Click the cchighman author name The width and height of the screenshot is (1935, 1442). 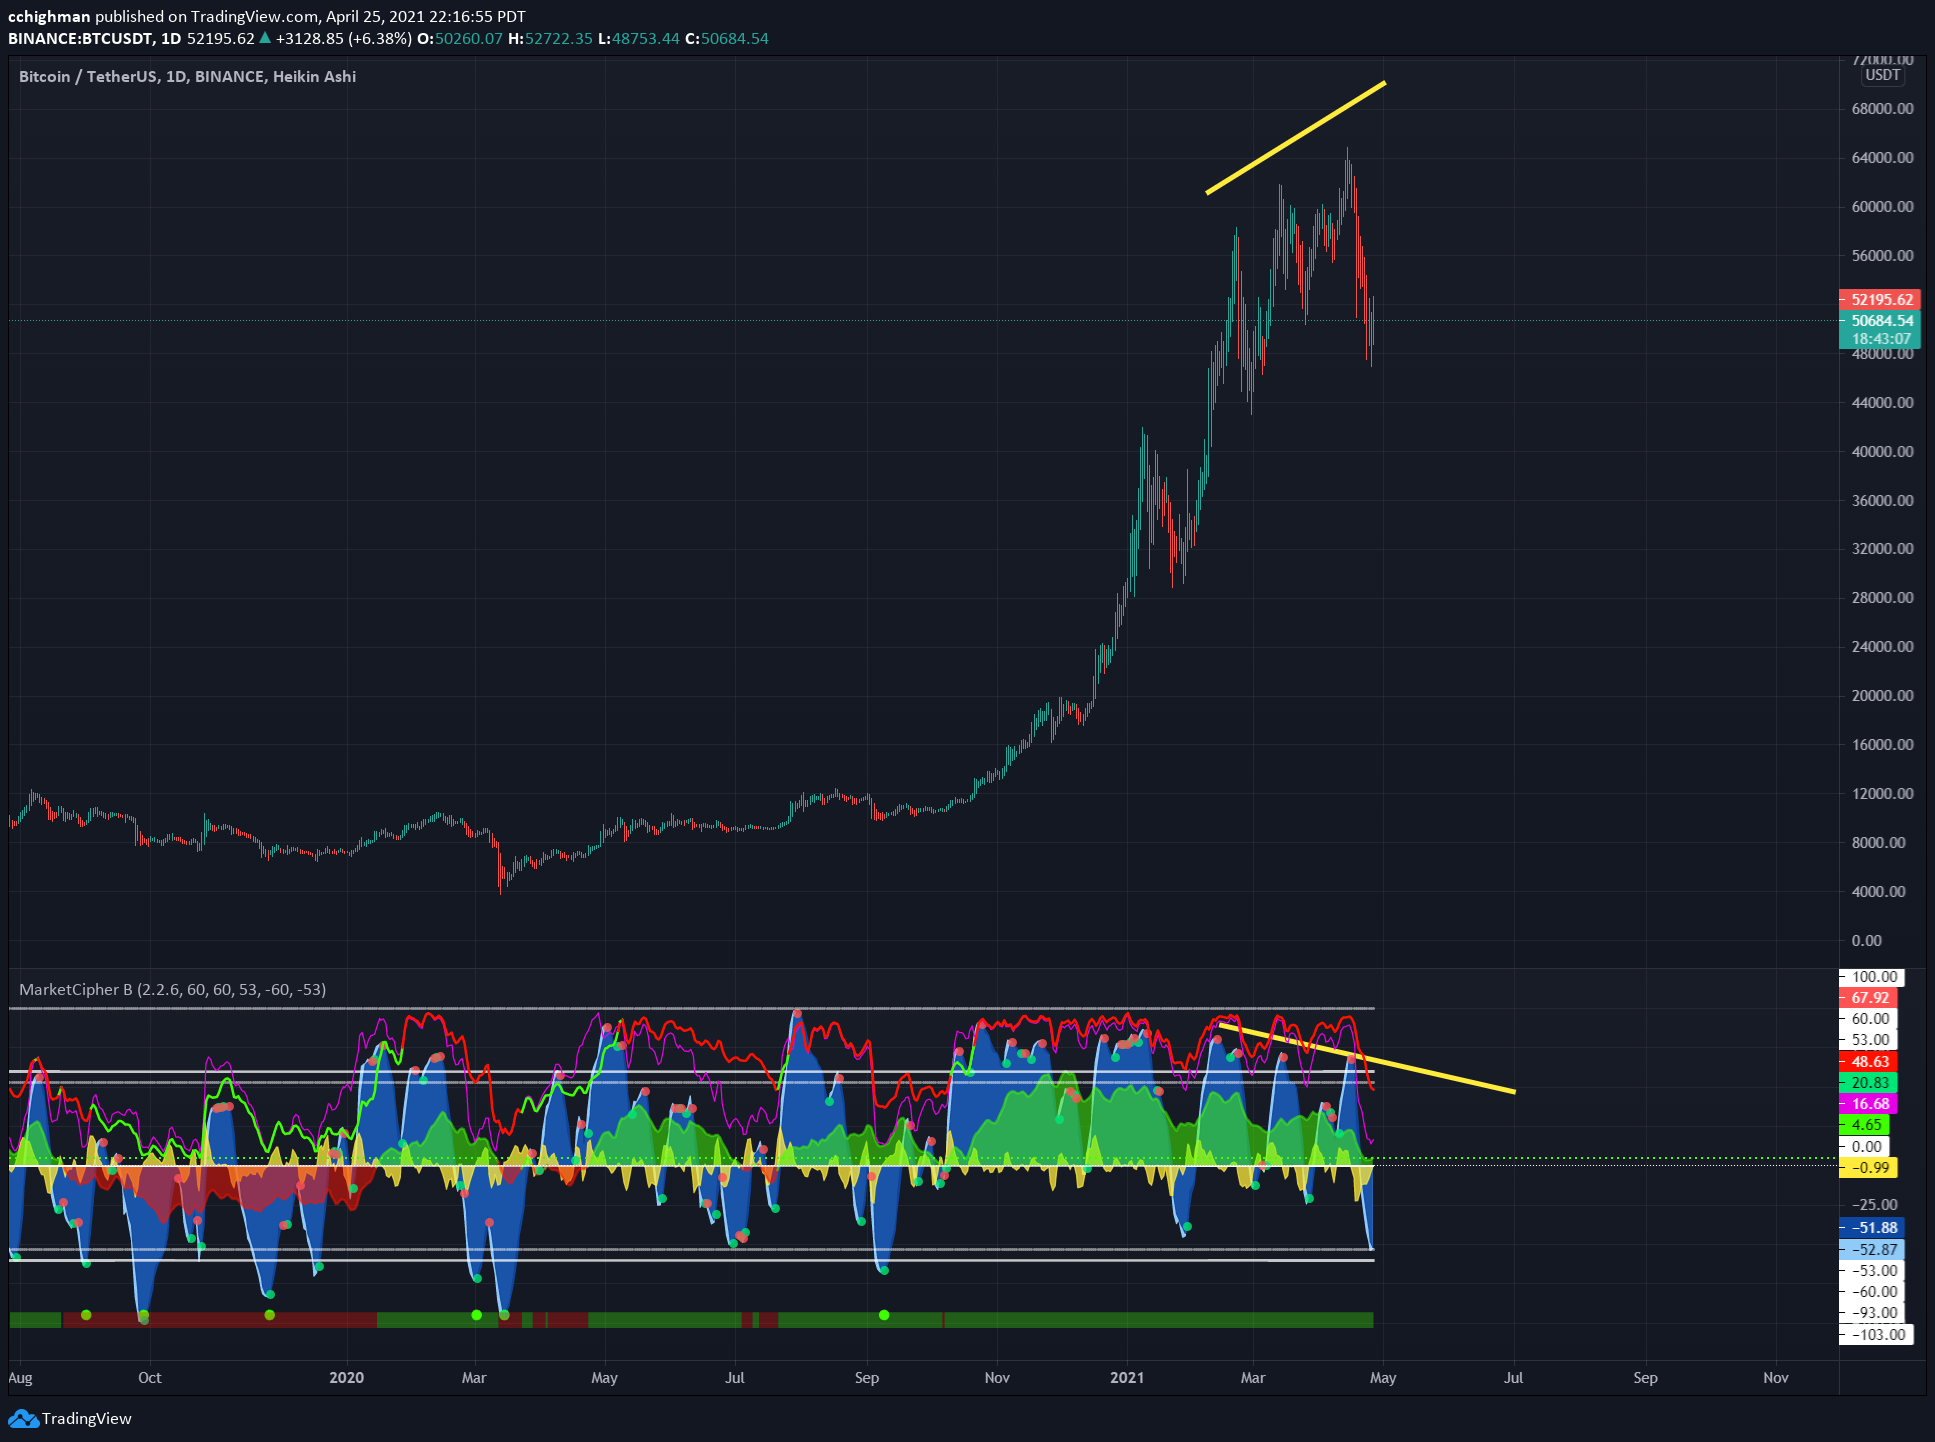pos(49,16)
